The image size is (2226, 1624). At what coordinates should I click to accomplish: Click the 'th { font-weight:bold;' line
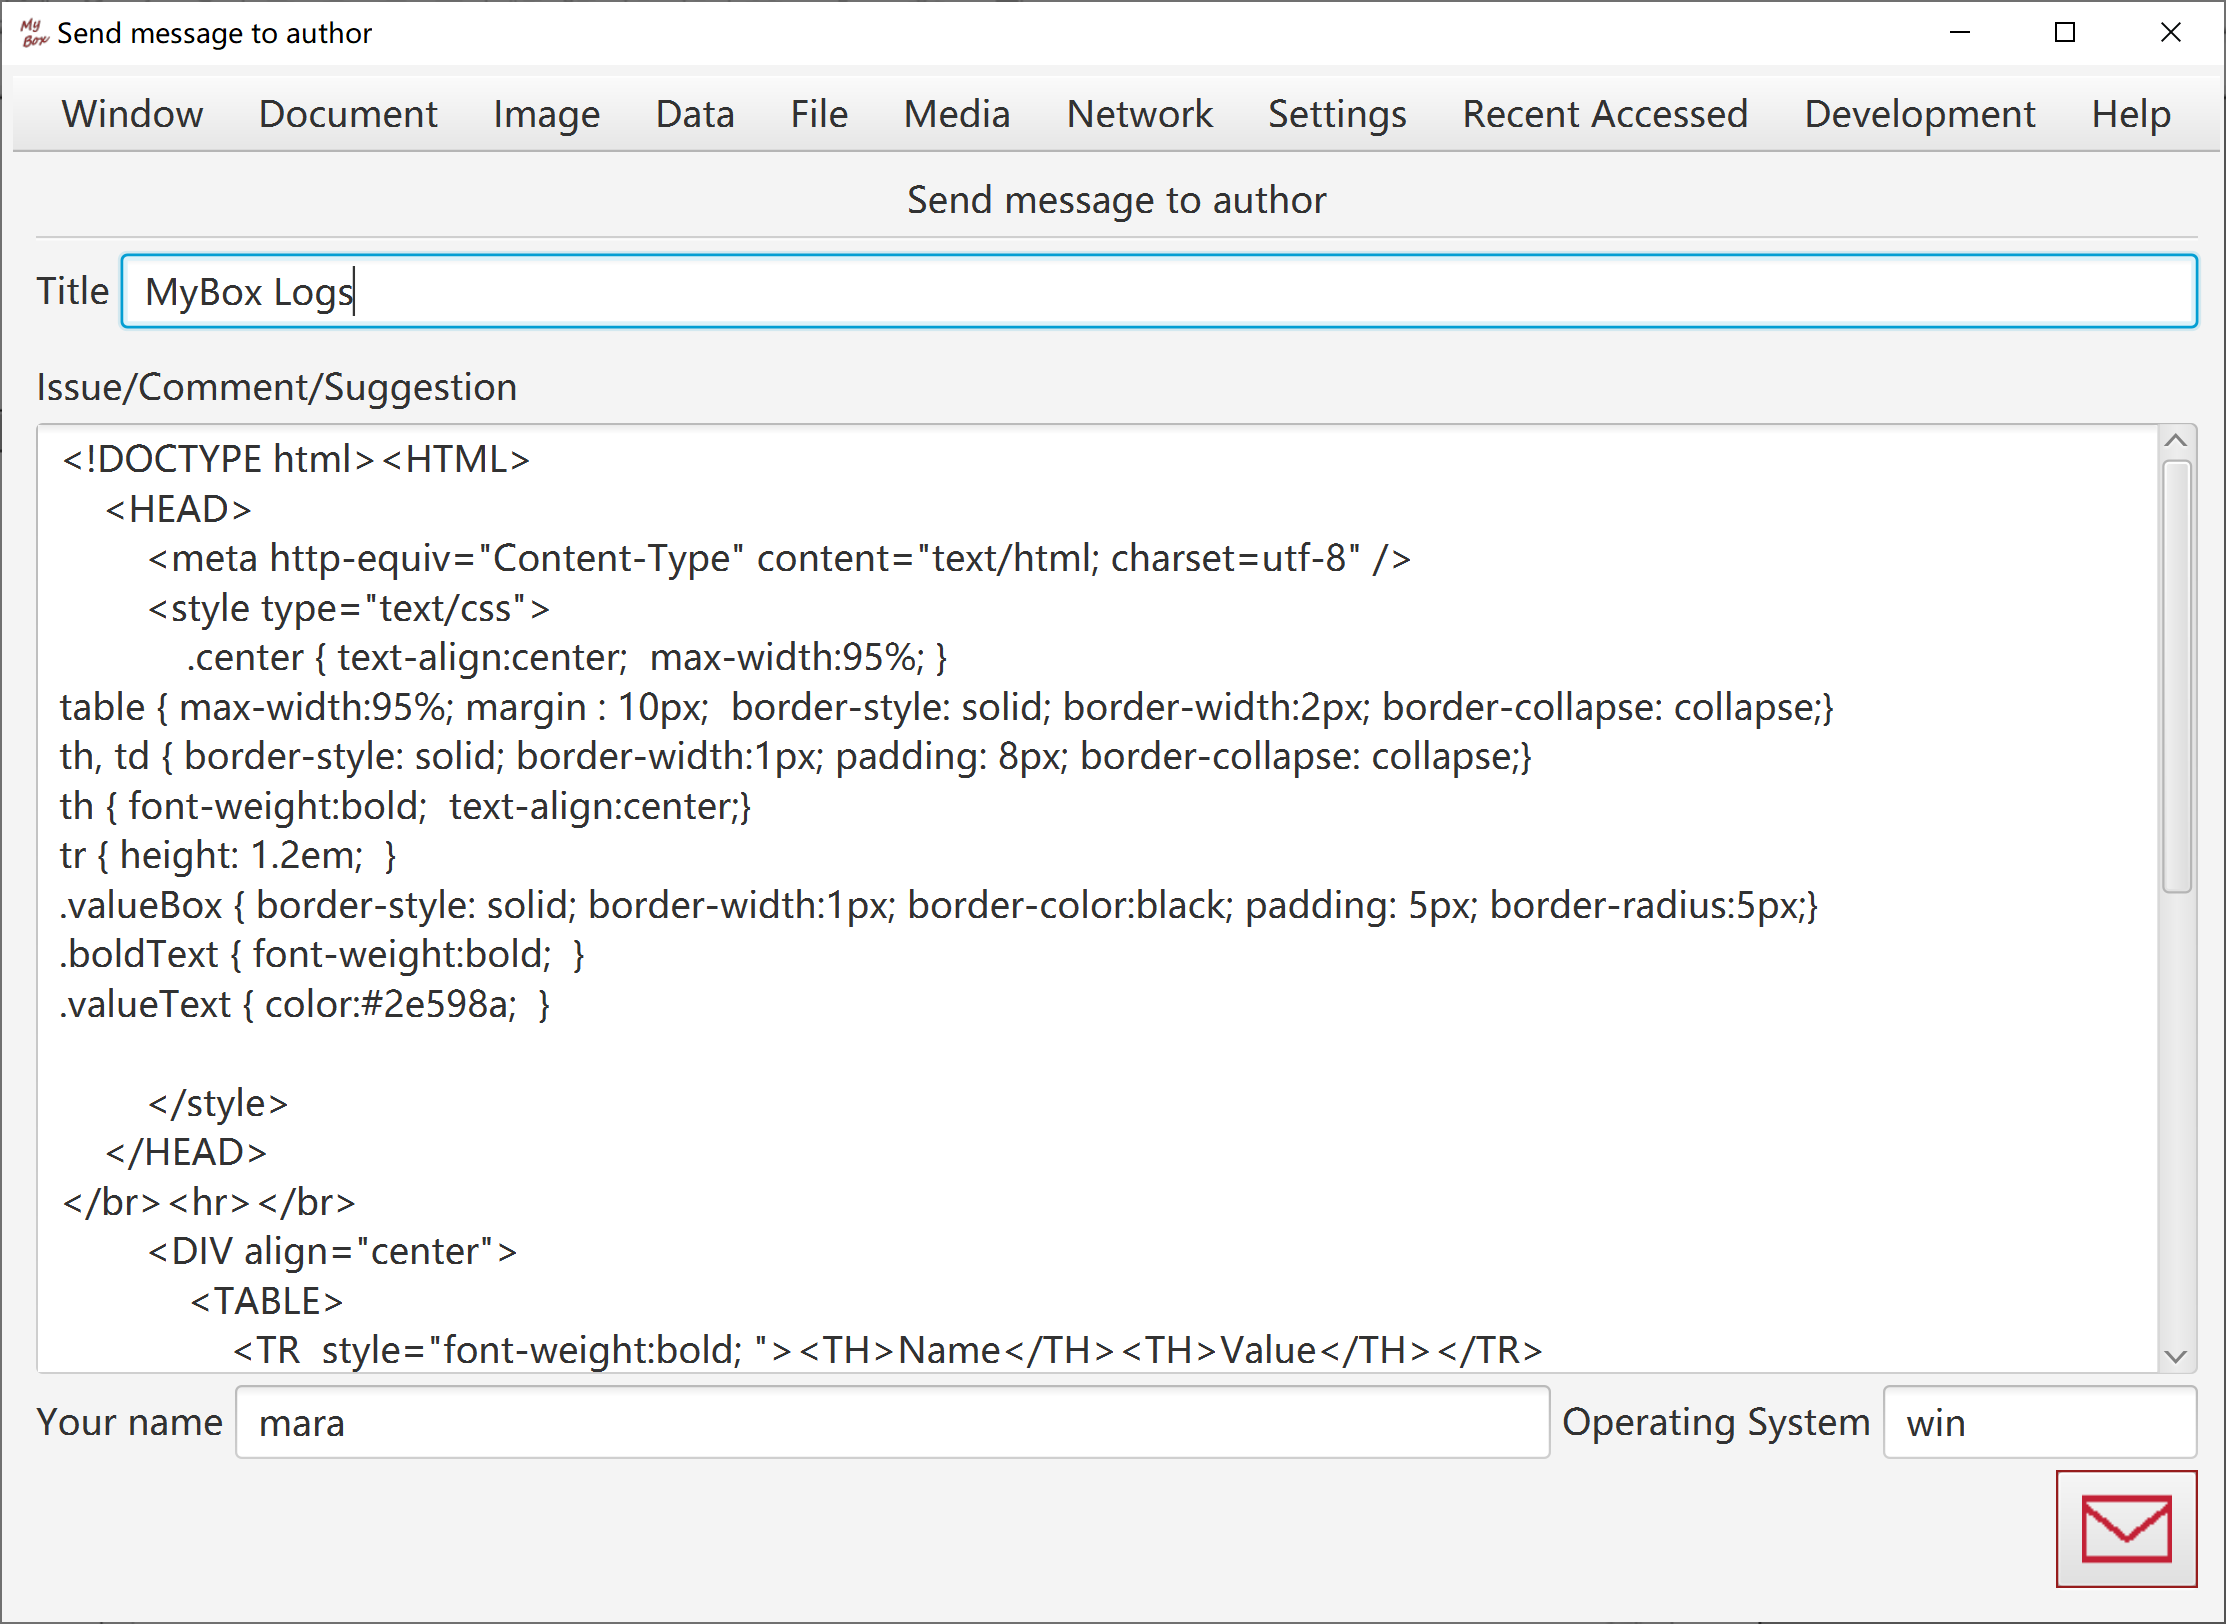click(x=405, y=806)
